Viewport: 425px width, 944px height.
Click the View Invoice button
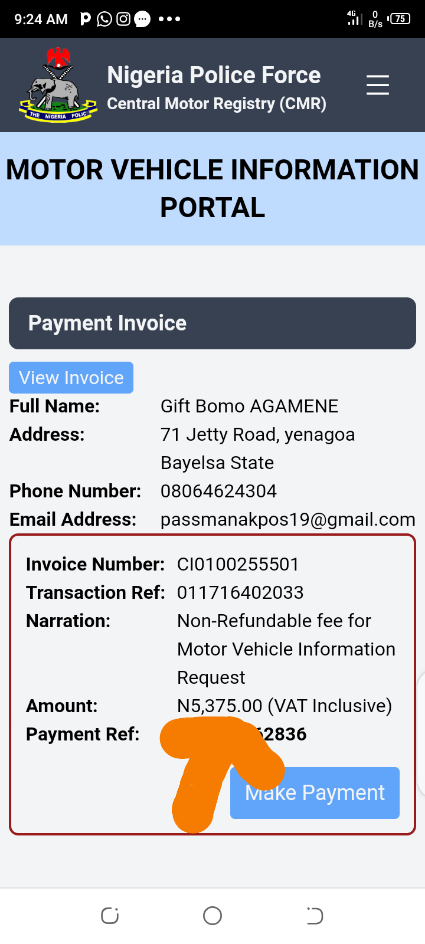(x=71, y=377)
